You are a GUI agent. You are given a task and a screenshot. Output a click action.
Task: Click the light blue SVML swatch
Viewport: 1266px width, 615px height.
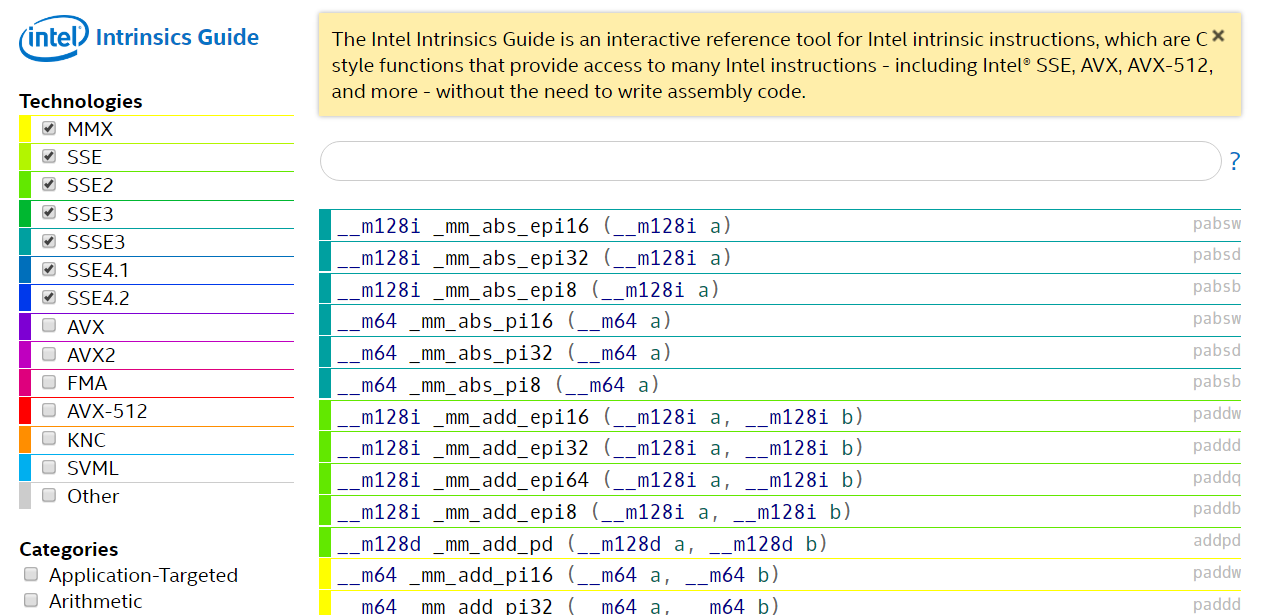25,468
